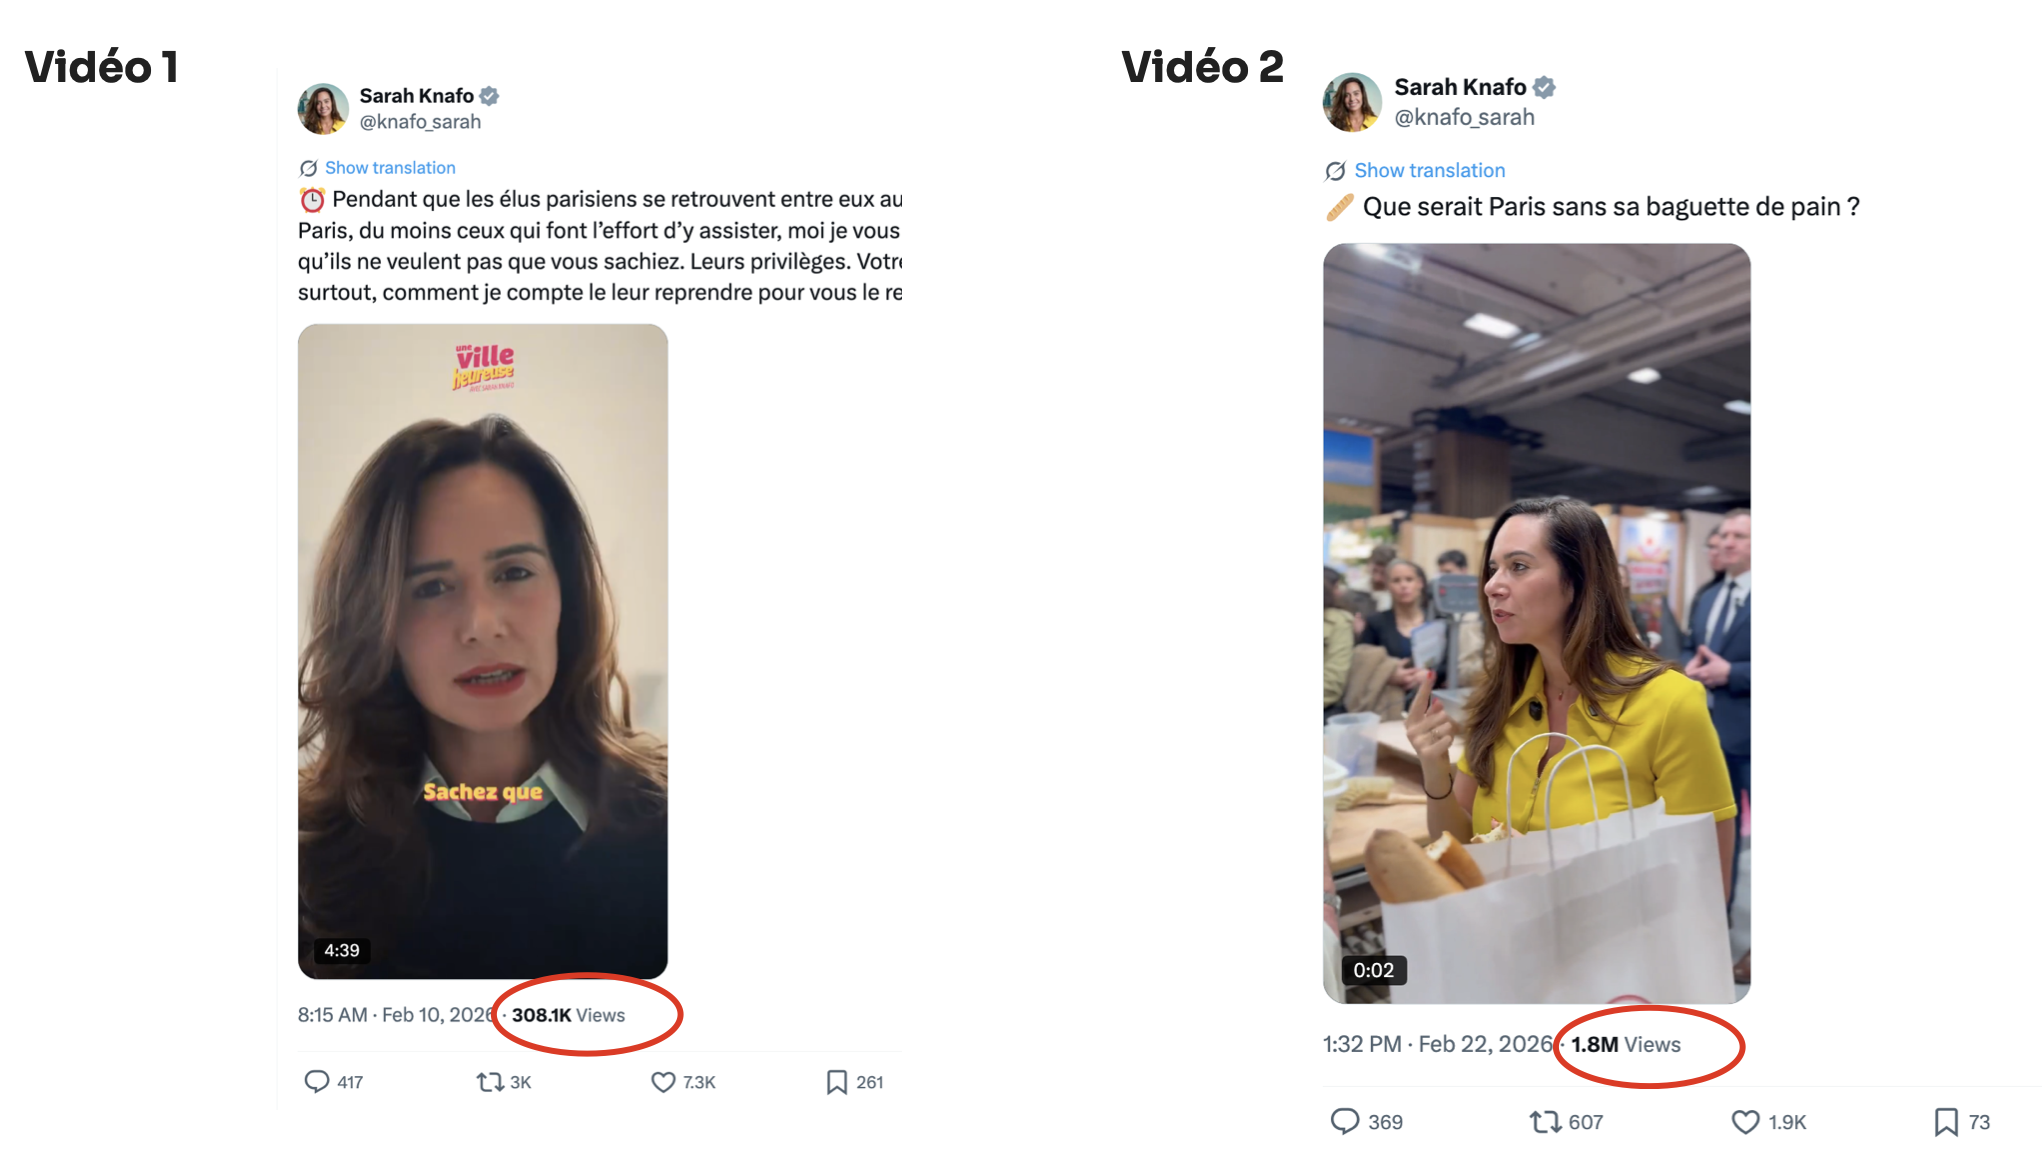Viewport: 2042px width, 1162px height.
Task: Bookmark the baguette post showing 73
Action: (x=1946, y=1121)
